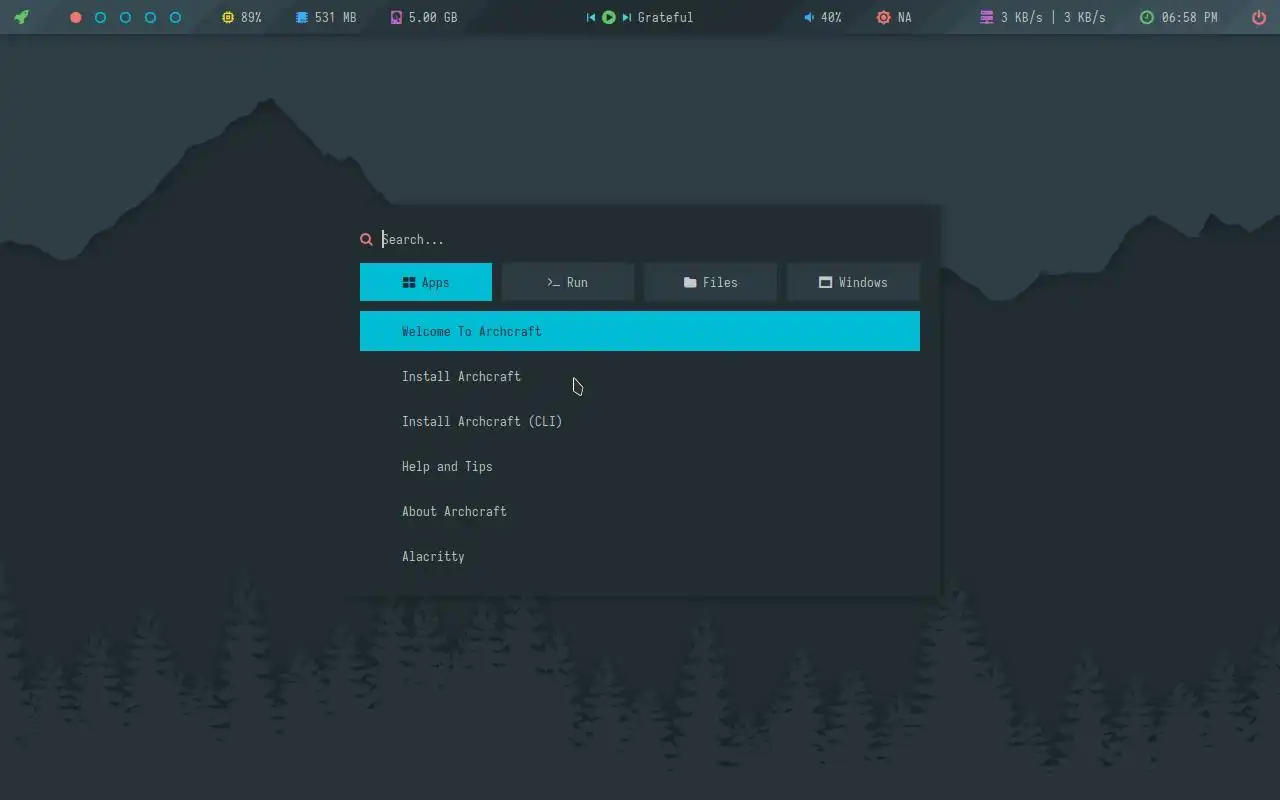The image size is (1280, 800).
Task: Click the 89% CPU value
Action: pyautogui.click(x=251, y=17)
